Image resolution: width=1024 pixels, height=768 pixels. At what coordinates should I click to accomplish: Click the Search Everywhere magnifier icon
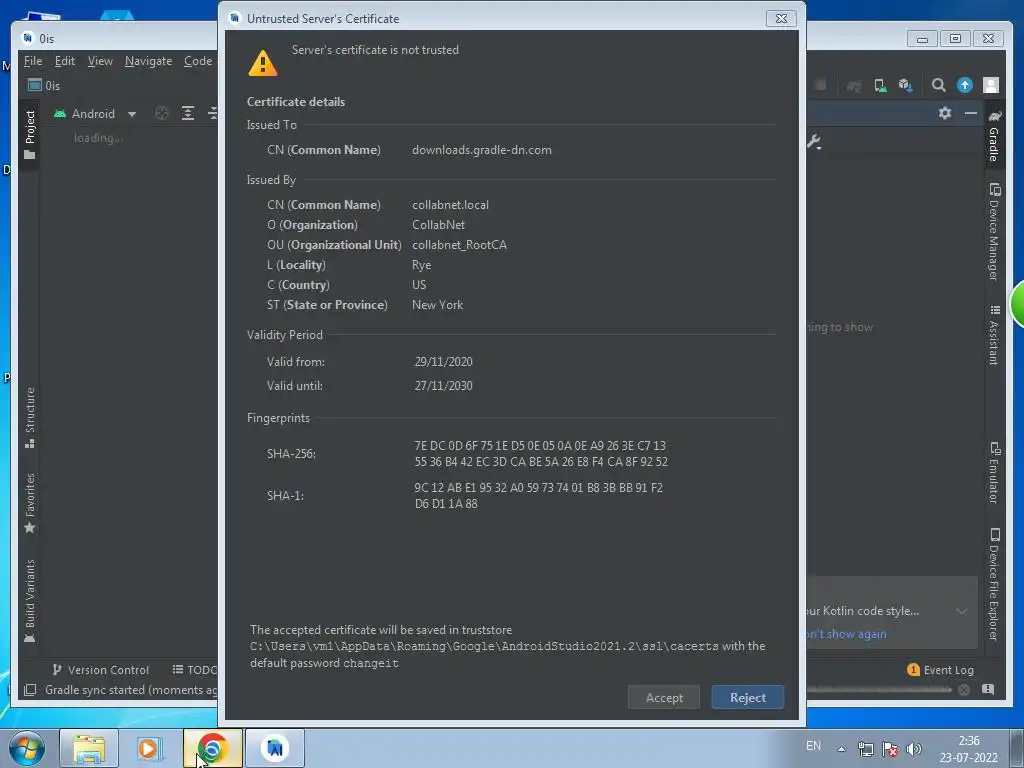coord(938,85)
